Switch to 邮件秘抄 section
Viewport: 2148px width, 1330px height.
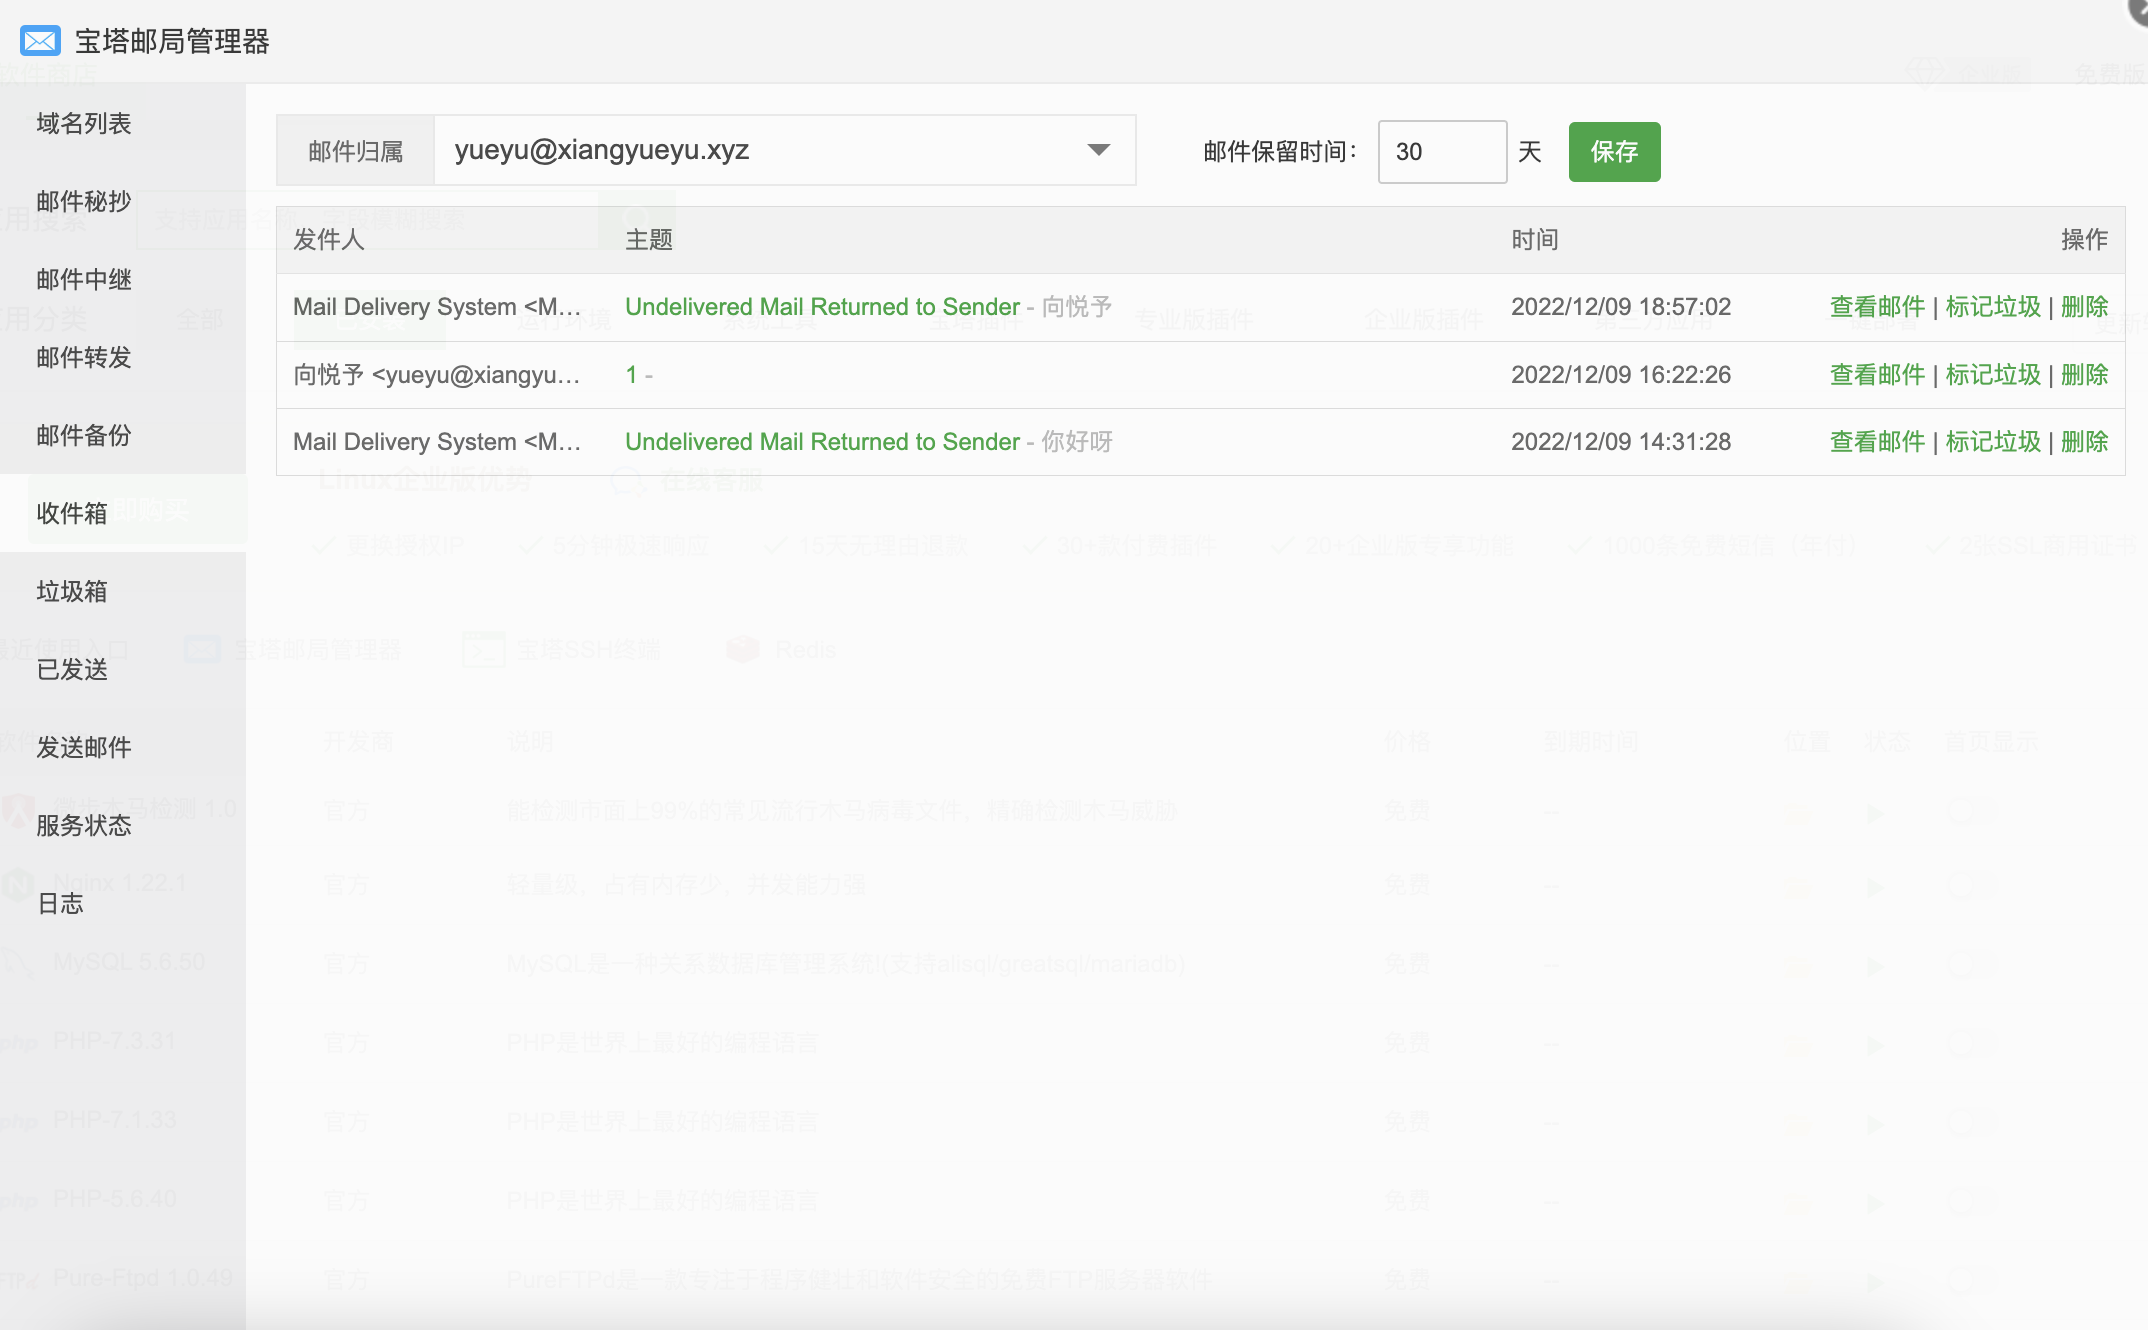pos(84,201)
